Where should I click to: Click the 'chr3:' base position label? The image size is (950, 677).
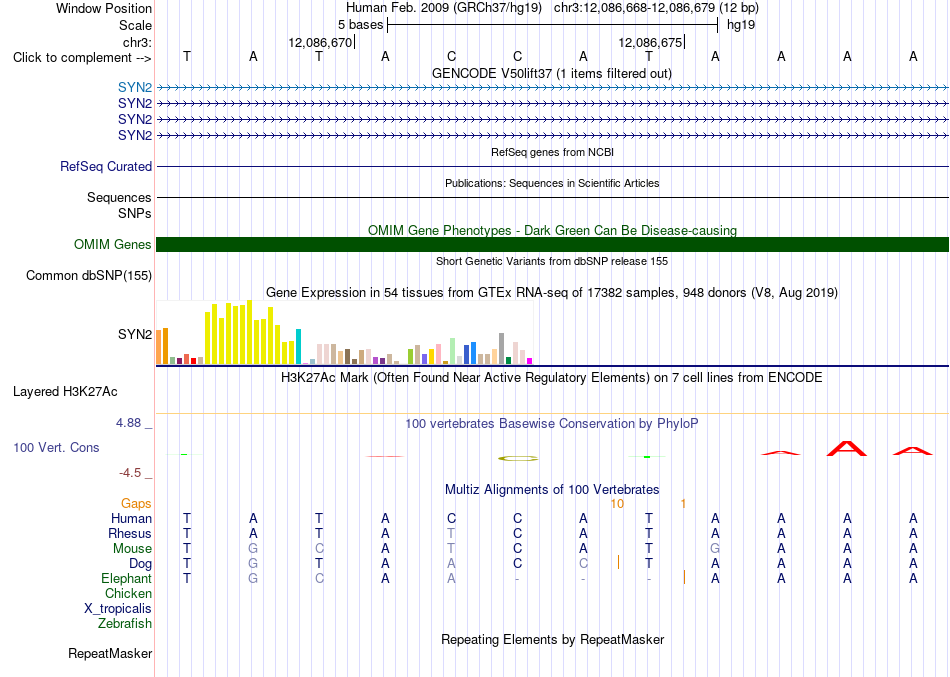pos(138,42)
